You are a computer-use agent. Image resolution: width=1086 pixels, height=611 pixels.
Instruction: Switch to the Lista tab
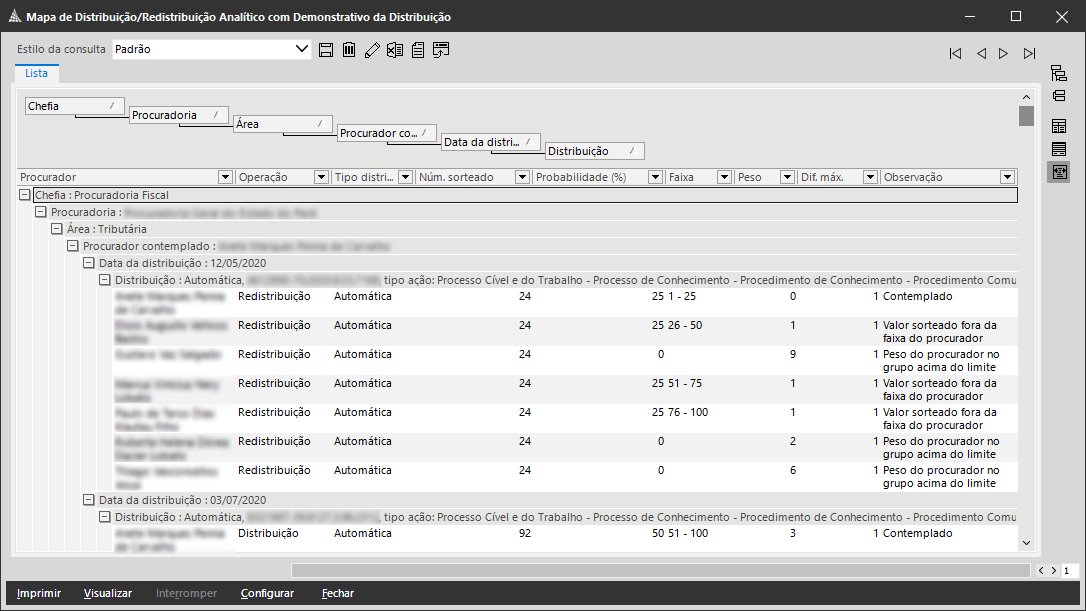click(x=36, y=74)
